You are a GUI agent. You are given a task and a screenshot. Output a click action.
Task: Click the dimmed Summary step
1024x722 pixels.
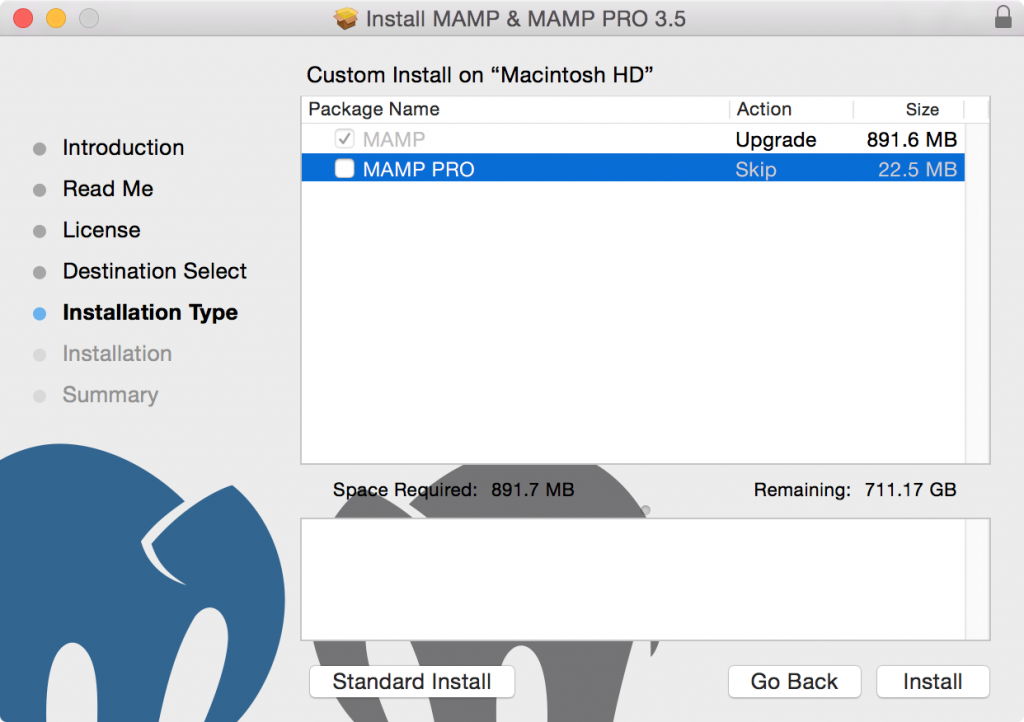click(x=110, y=395)
